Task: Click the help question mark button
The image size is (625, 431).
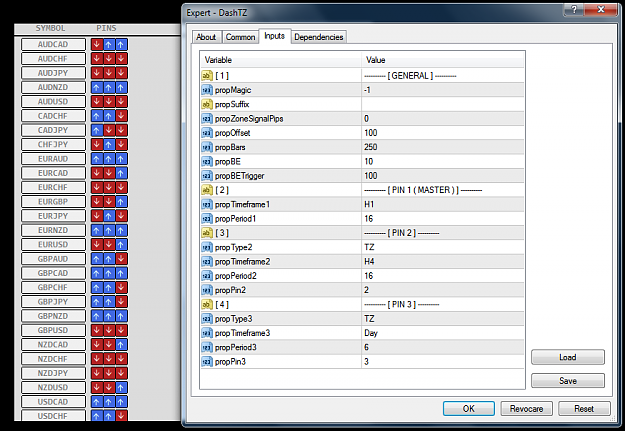Action: [574, 10]
